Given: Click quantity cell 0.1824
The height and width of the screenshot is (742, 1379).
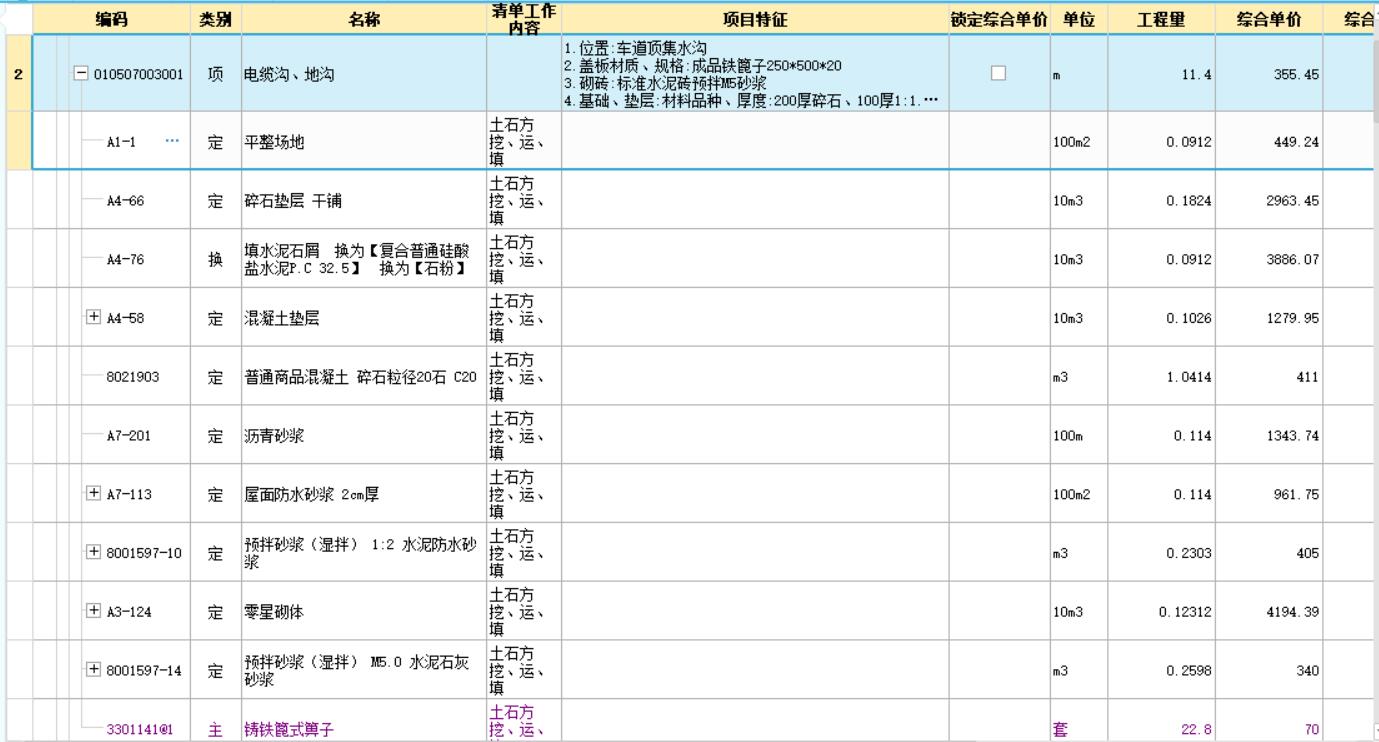Looking at the screenshot, I should [x=1162, y=201].
